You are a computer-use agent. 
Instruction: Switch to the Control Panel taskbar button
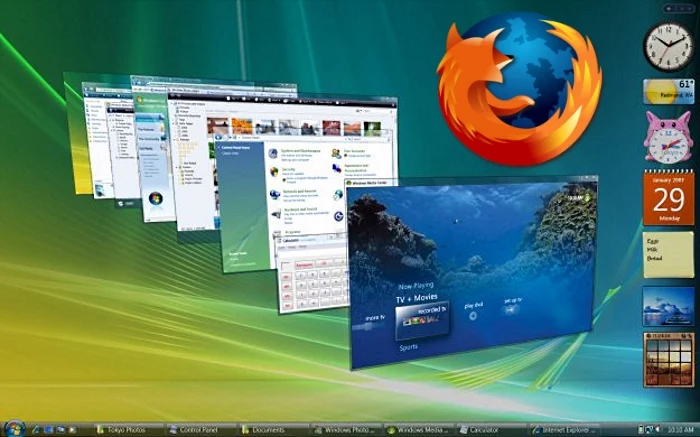click(201, 430)
